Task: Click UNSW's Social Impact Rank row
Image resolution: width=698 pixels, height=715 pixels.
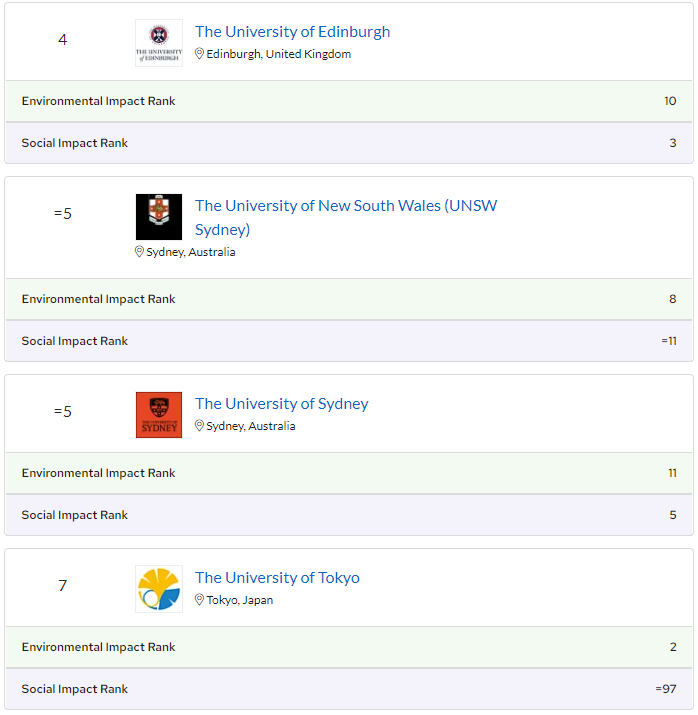Action: coord(348,341)
